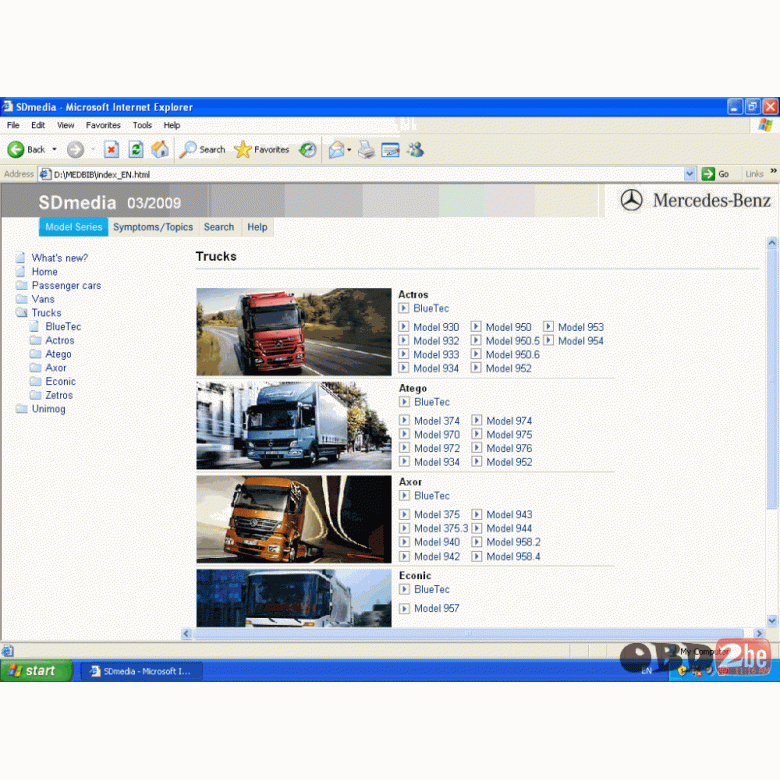Screen dimensions: 780x780
Task: Open Home in the sidebar tree
Action: point(45,272)
